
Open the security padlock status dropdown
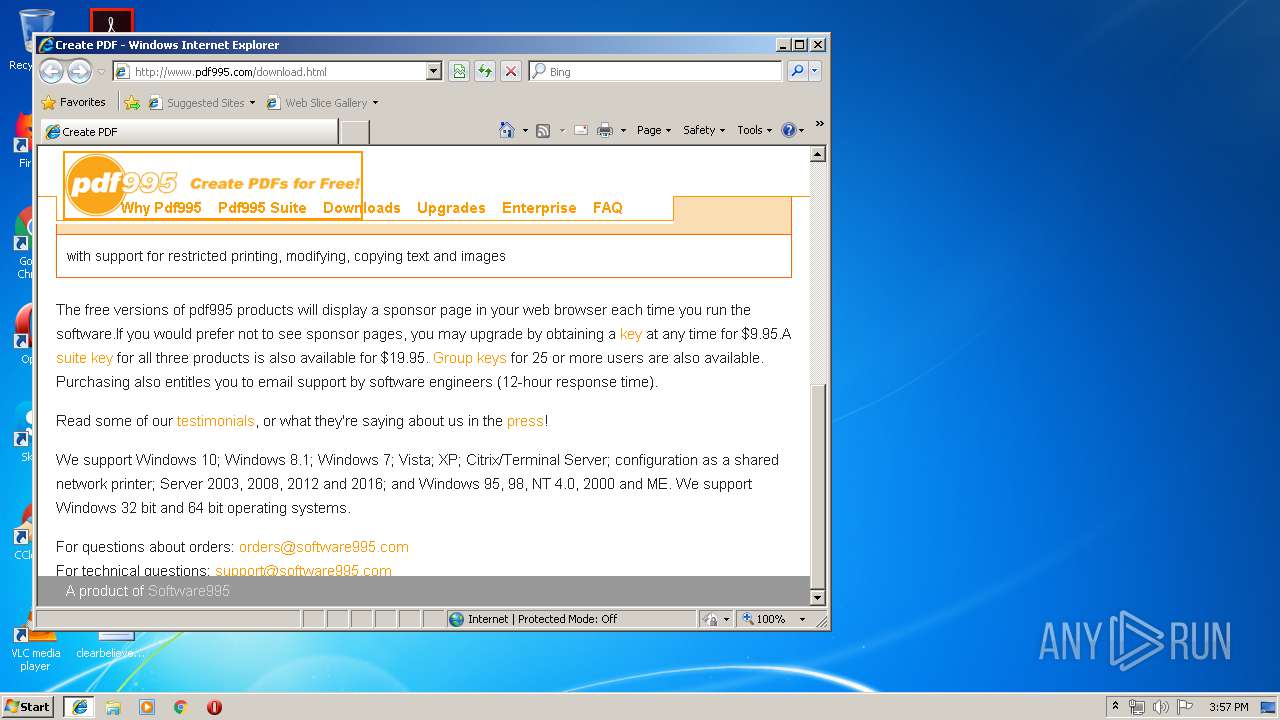point(716,619)
